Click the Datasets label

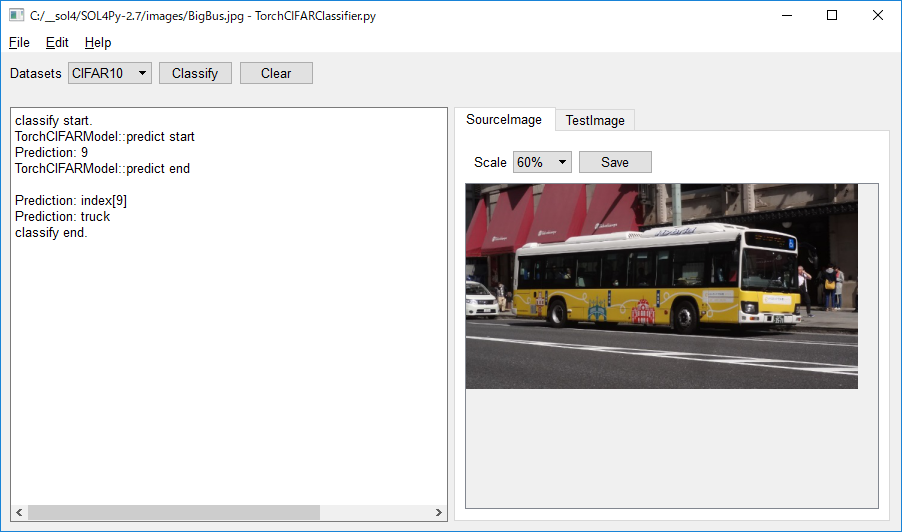(x=36, y=74)
